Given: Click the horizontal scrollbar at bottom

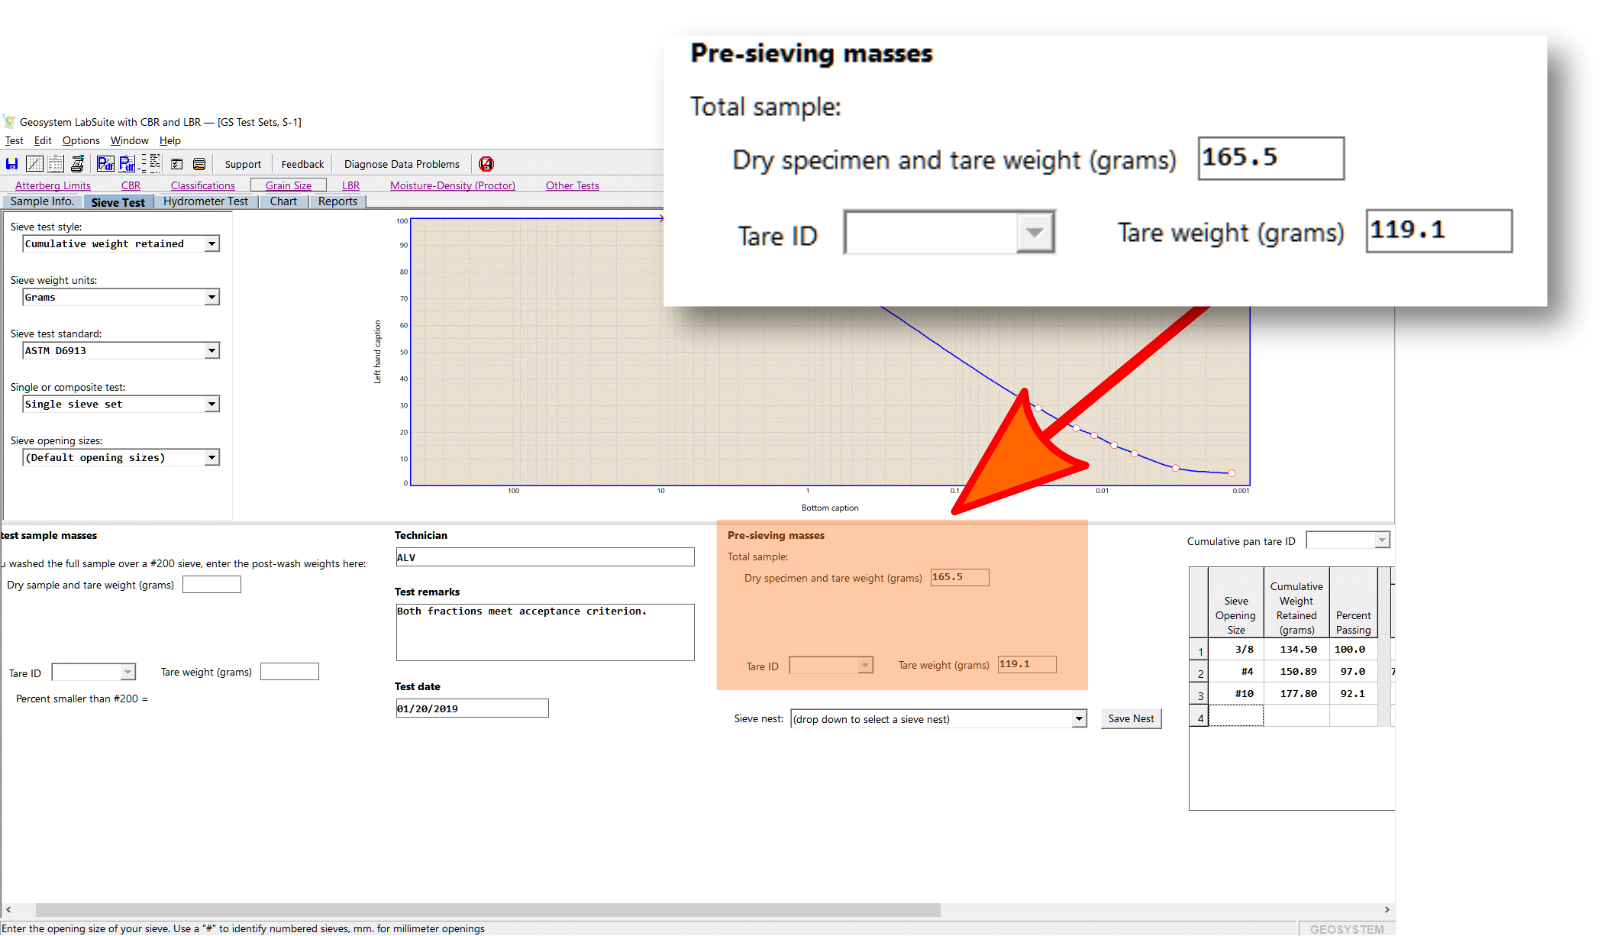Looking at the screenshot, I should pos(488,910).
